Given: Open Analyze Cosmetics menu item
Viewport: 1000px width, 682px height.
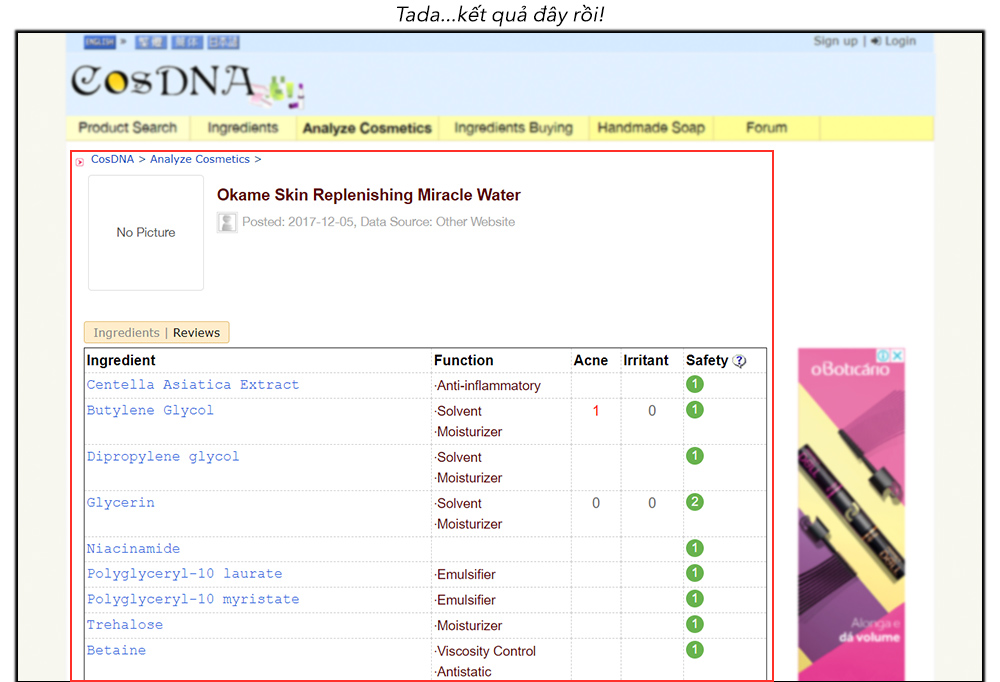Looking at the screenshot, I should (367, 128).
